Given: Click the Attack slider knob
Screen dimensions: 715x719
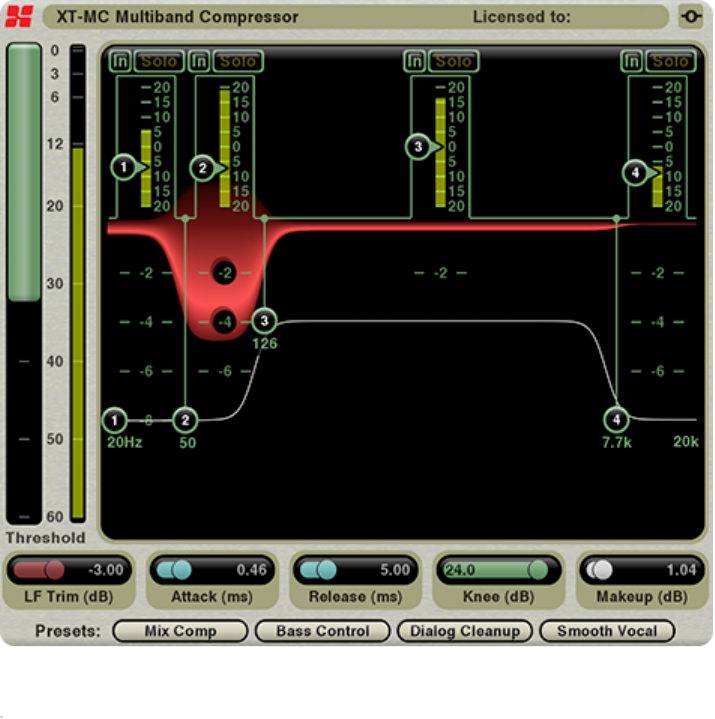Looking at the screenshot, I should point(182,570).
